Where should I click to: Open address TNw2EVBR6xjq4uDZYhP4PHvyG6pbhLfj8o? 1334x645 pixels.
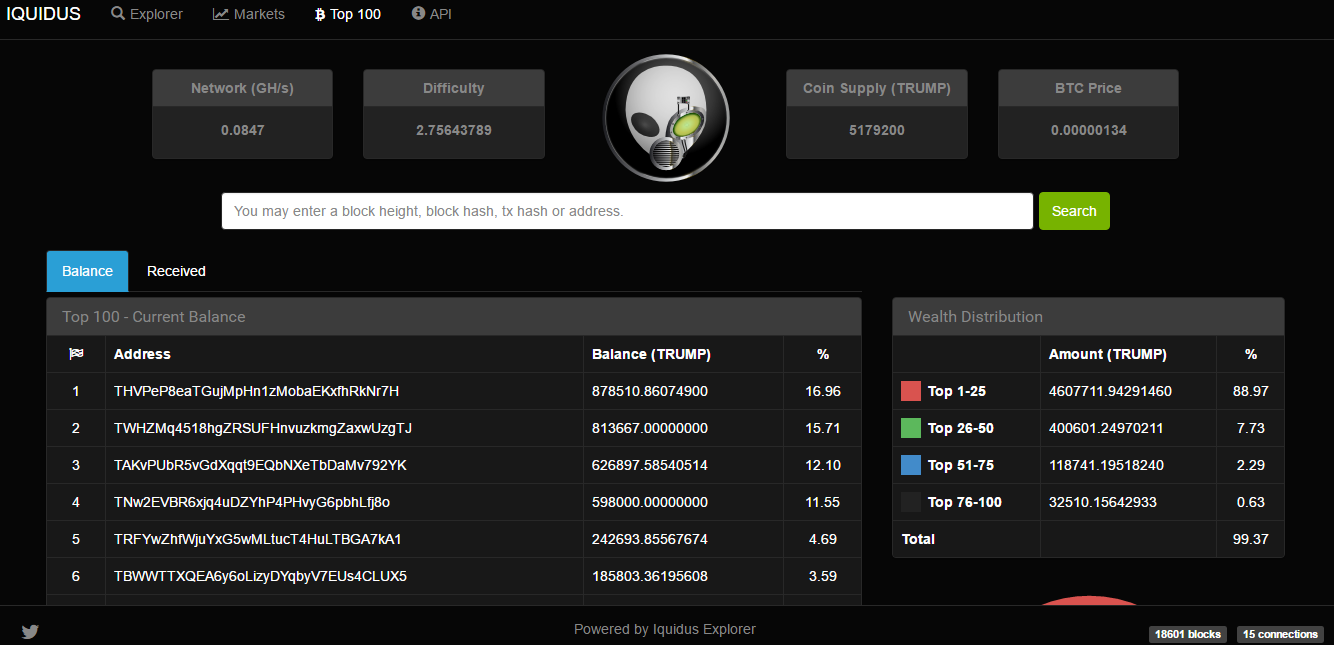252,502
